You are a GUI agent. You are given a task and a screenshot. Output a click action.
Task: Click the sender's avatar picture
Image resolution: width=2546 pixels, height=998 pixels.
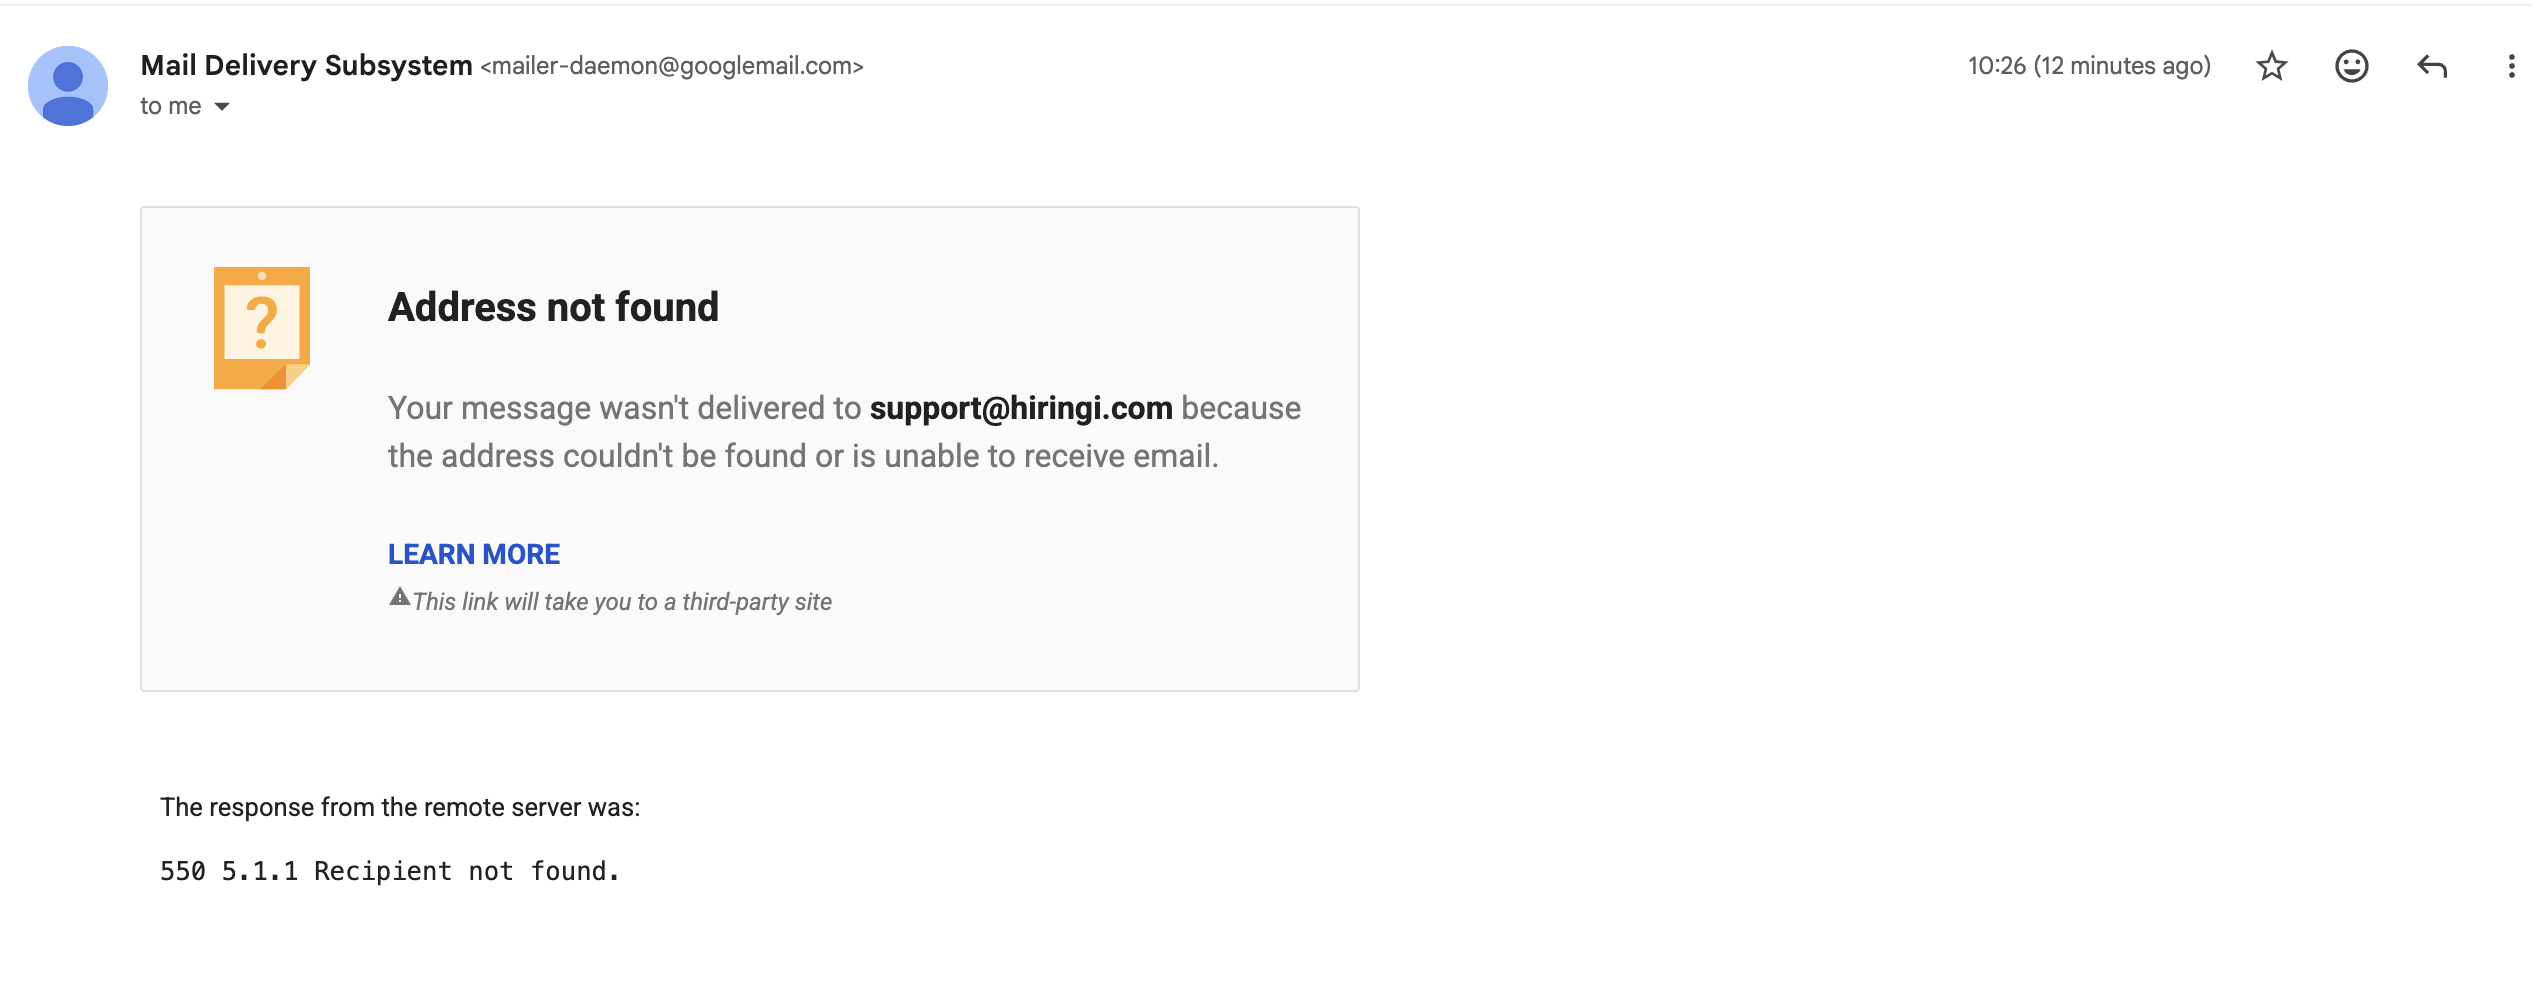click(68, 86)
